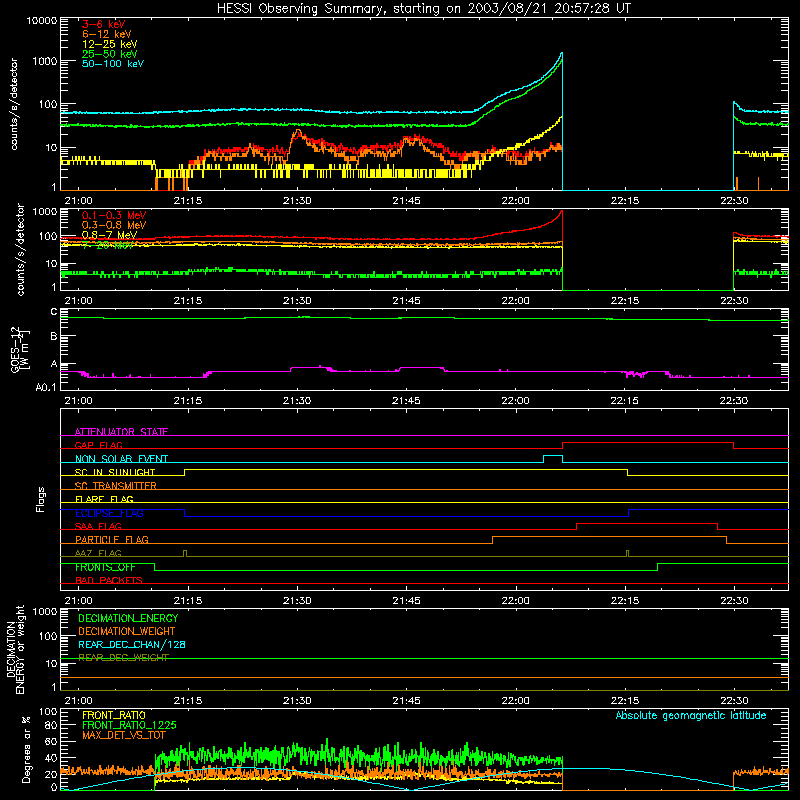Image resolution: width=800 pixels, height=800 pixels.
Task: Click the REAR_DEC_CHAN/128 legend label
Action: [x=132, y=644]
